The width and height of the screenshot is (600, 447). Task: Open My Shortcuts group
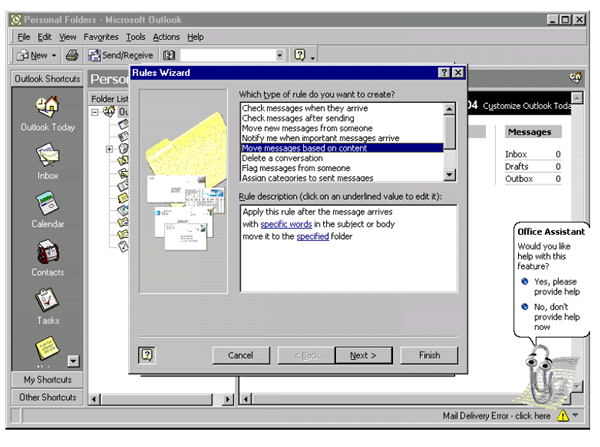pyautogui.click(x=47, y=380)
